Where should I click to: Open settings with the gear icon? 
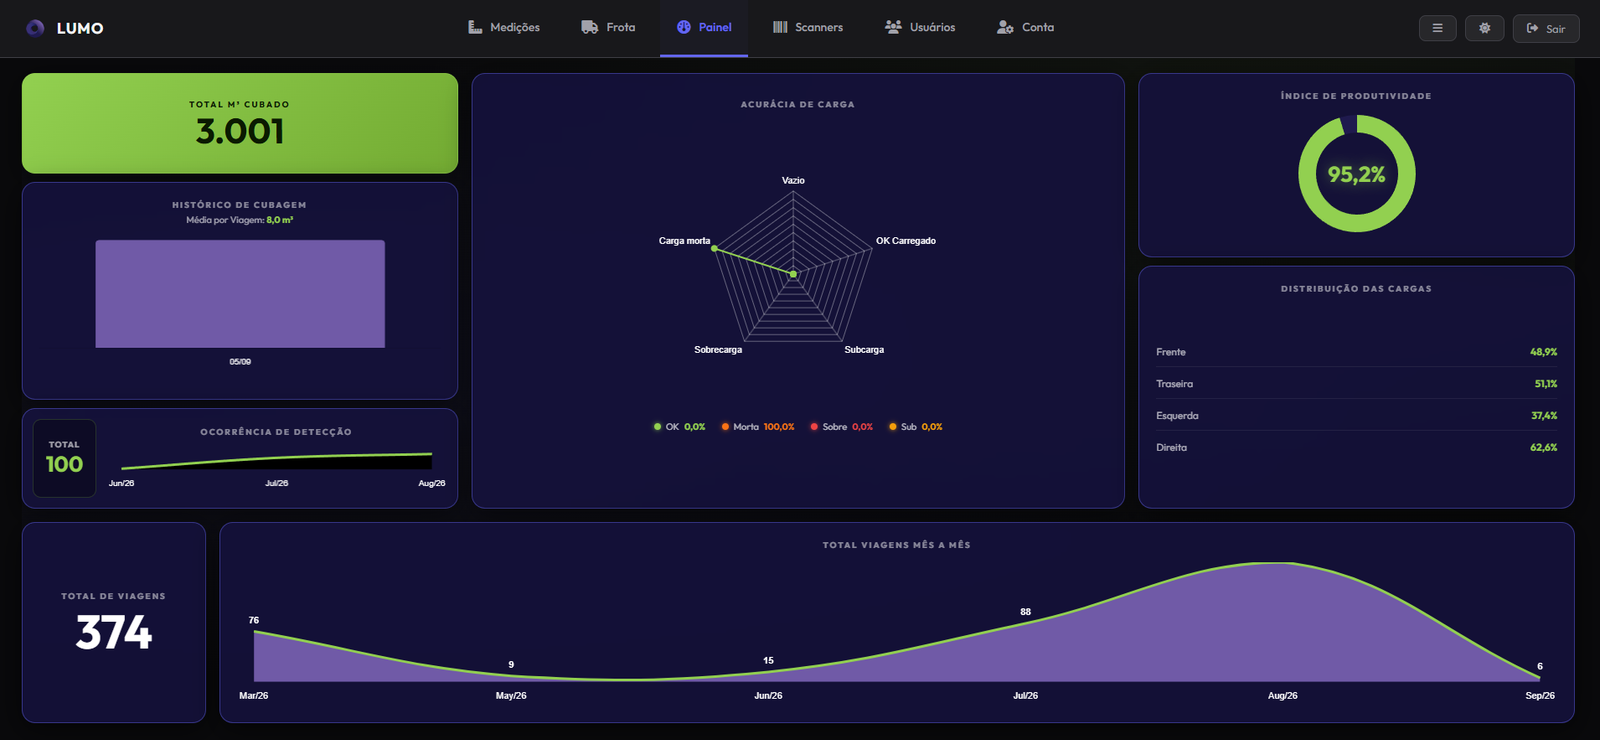[x=1484, y=28]
